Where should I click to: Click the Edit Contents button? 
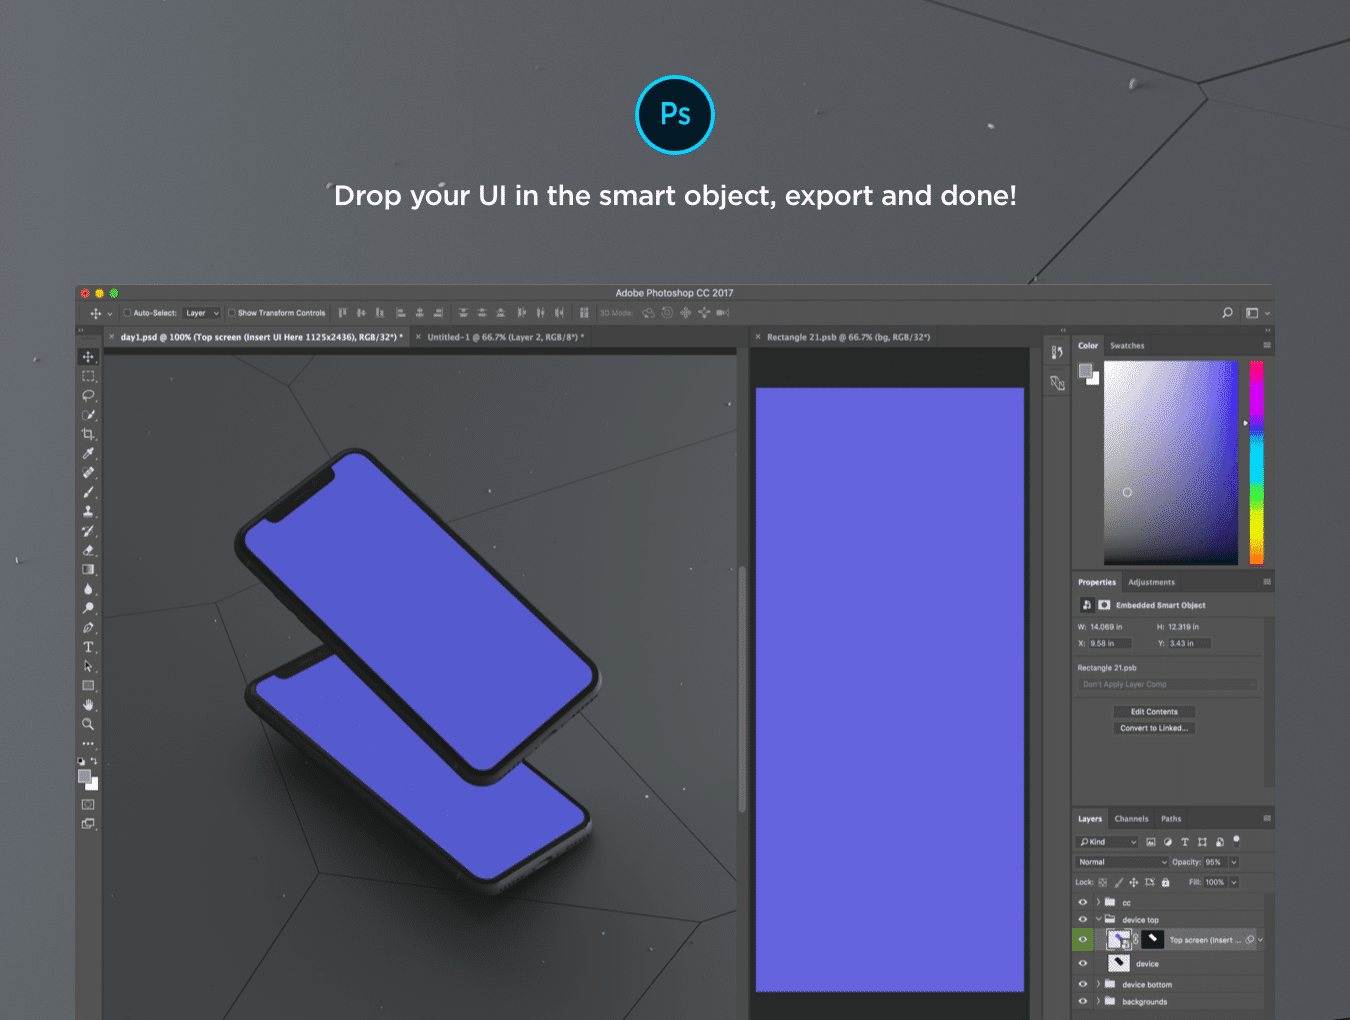(x=1154, y=712)
